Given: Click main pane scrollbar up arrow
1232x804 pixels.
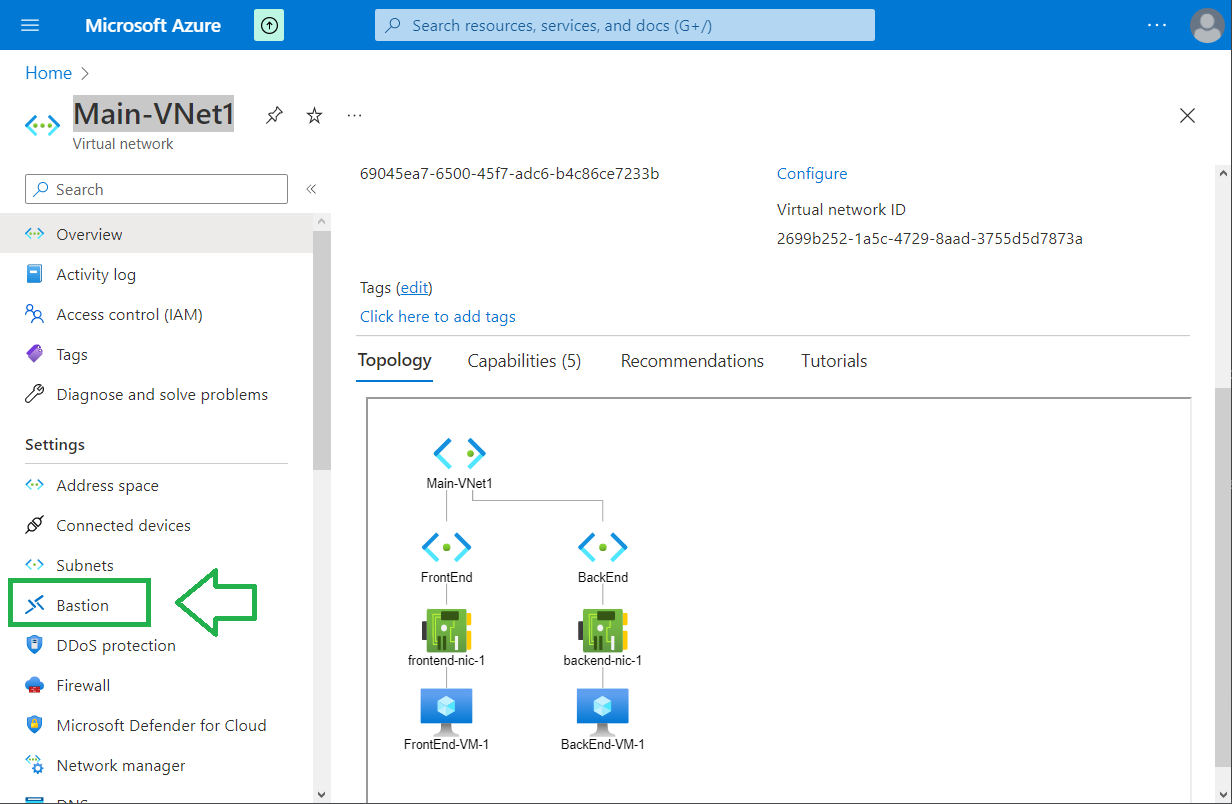Looking at the screenshot, I should pyautogui.click(x=1223, y=174).
